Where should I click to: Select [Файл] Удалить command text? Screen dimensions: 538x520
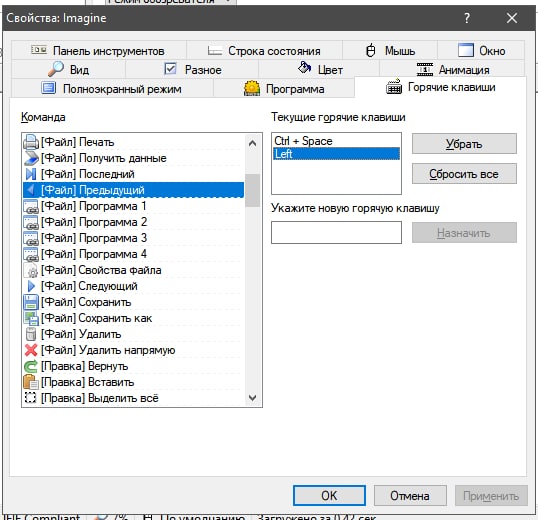[81, 334]
